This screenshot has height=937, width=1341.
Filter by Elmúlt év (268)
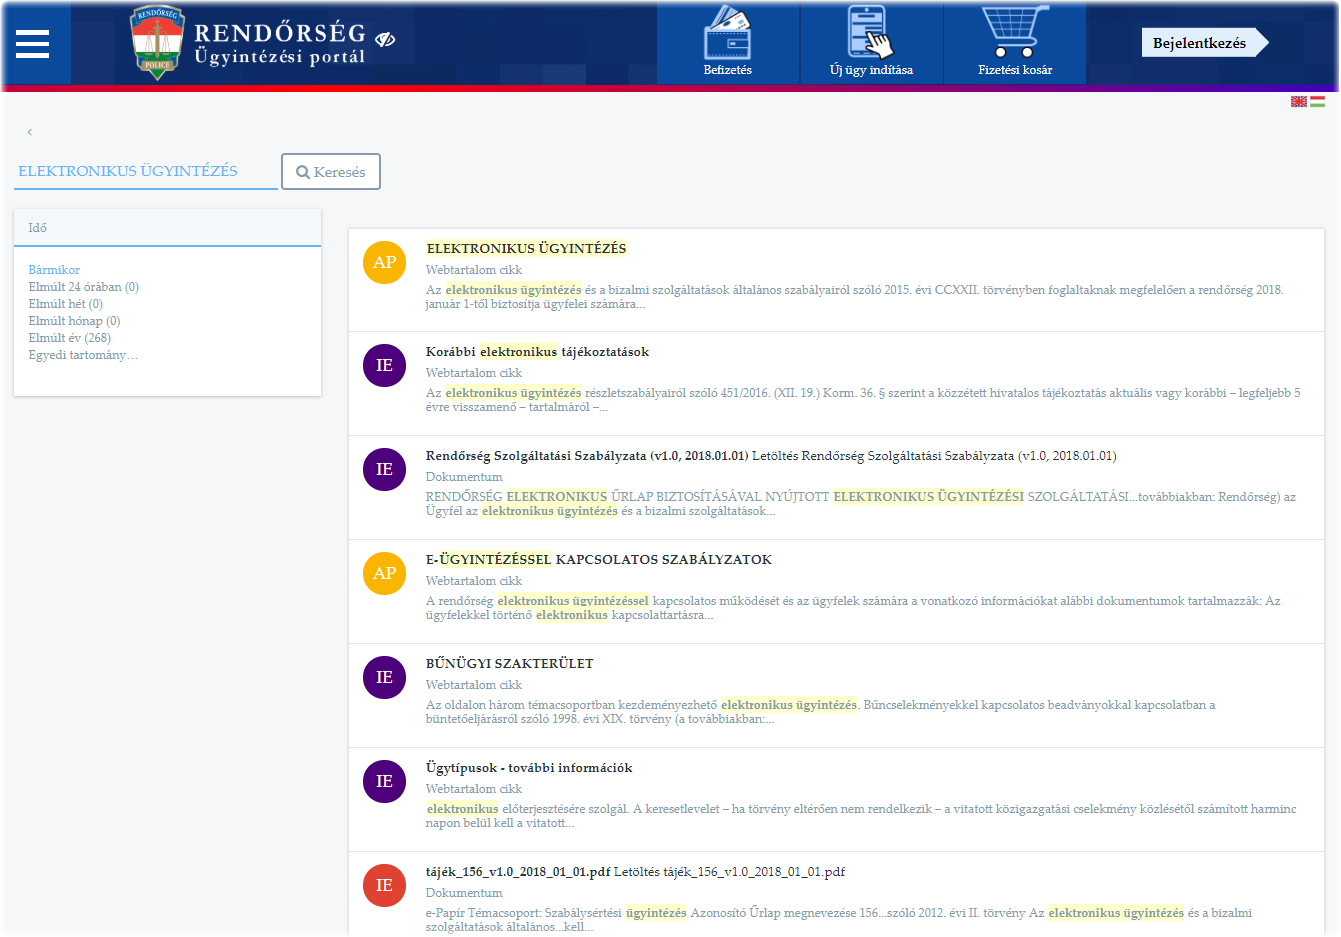point(70,338)
